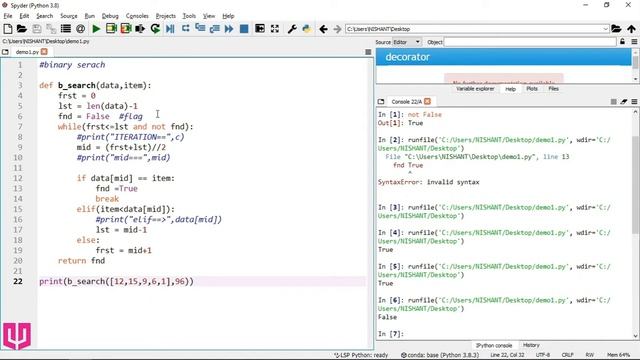Go forward with the right arrow icon
The width and height of the screenshot is (640, 360).
[x=337, y=29]
